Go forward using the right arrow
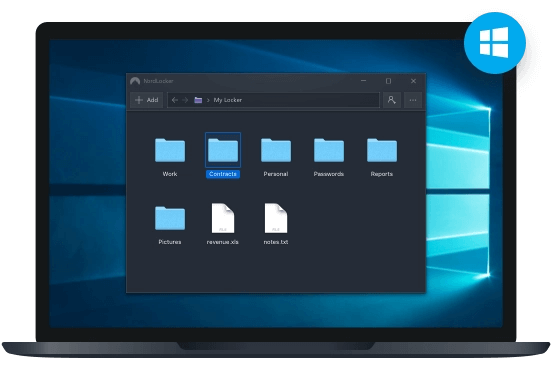The width and height of the screenshot is (552, 380). 185,100
